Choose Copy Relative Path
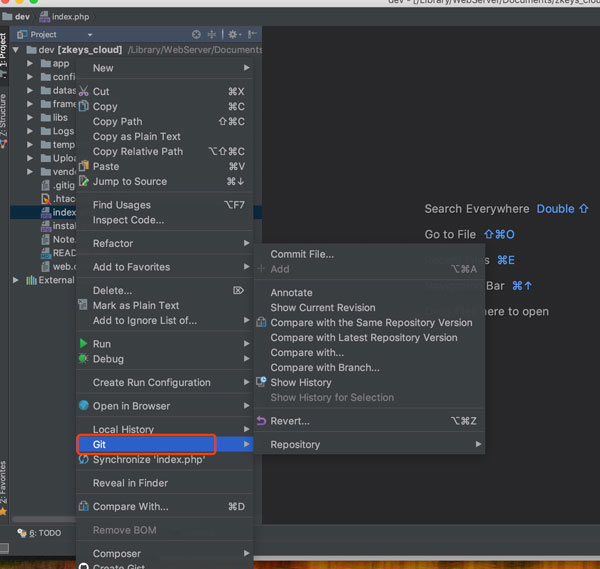 [x=165, y=151]
